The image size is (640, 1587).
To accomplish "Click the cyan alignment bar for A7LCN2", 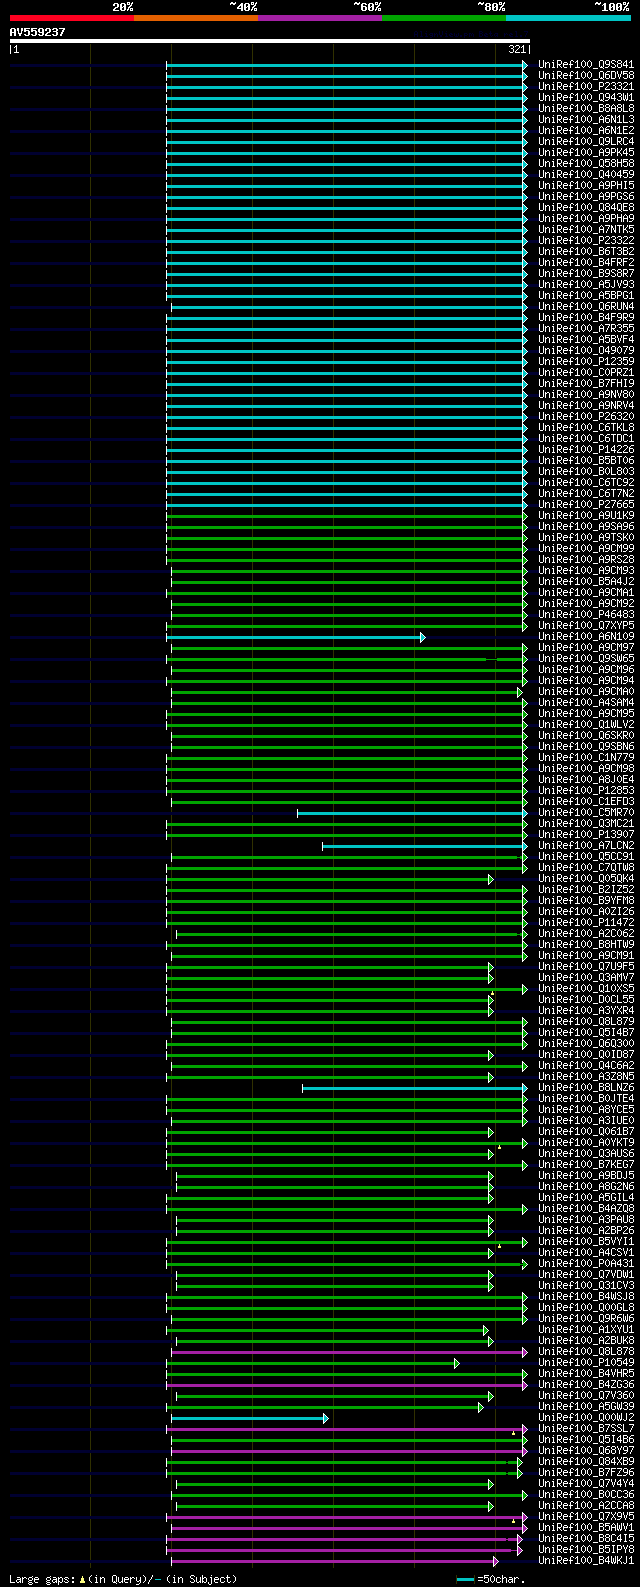I will coord(424,846).
